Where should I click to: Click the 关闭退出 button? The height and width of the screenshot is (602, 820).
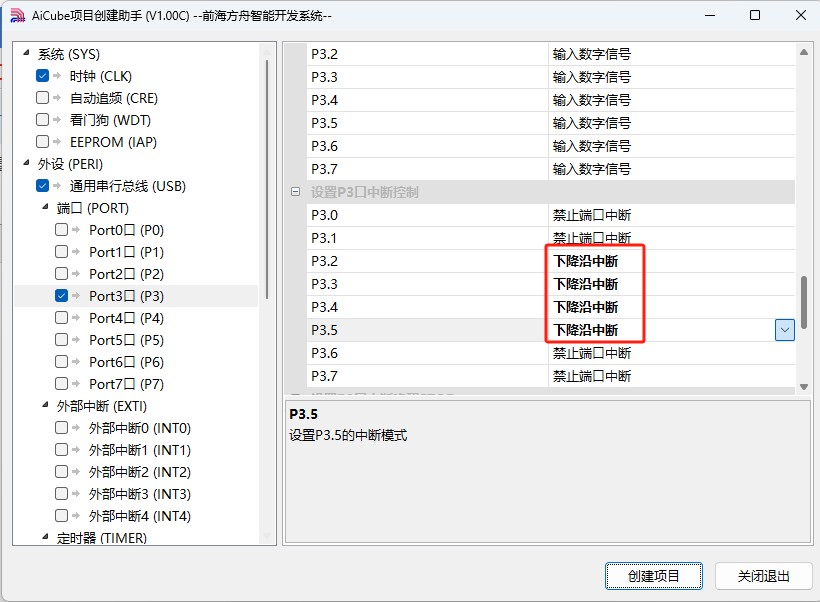764,576
